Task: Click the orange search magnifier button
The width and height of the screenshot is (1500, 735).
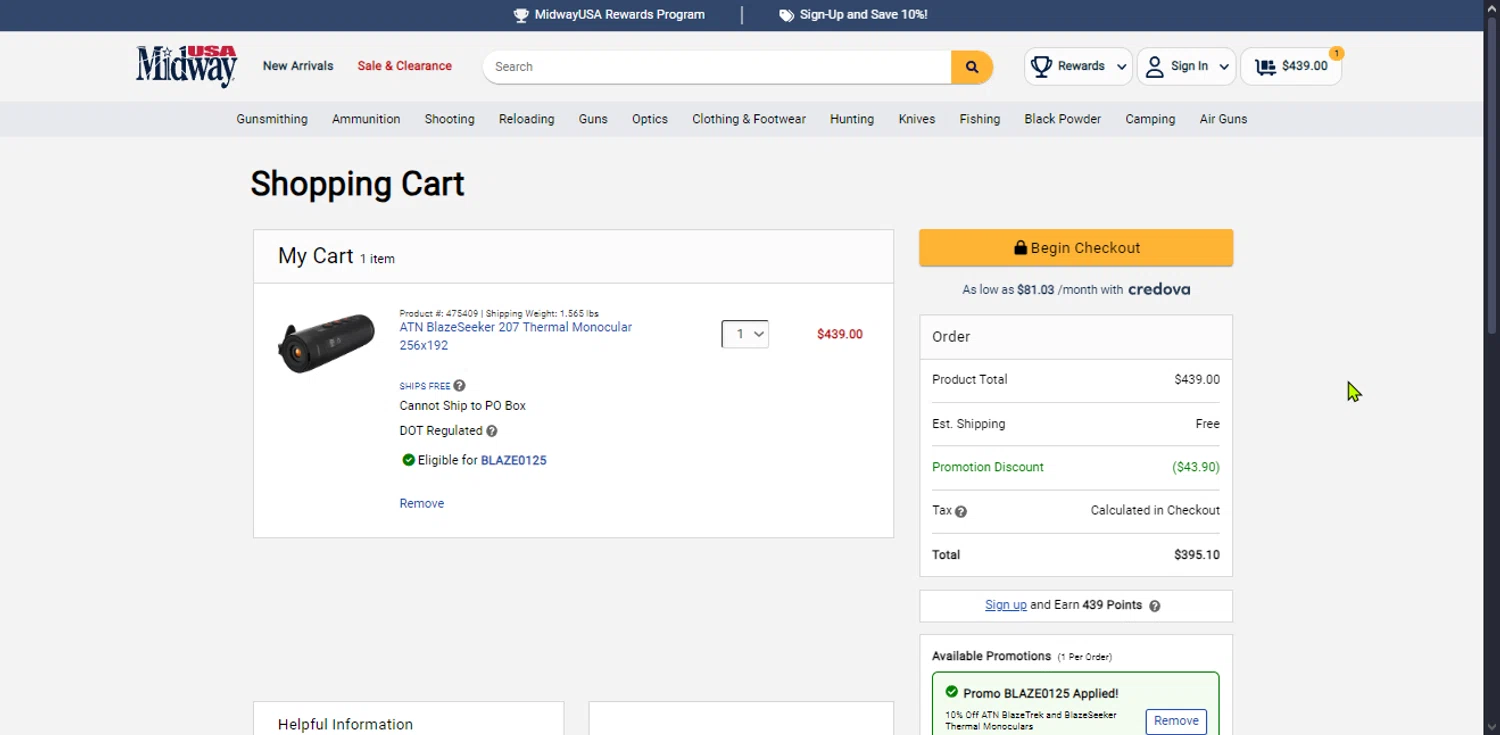Action: [971, 67]
